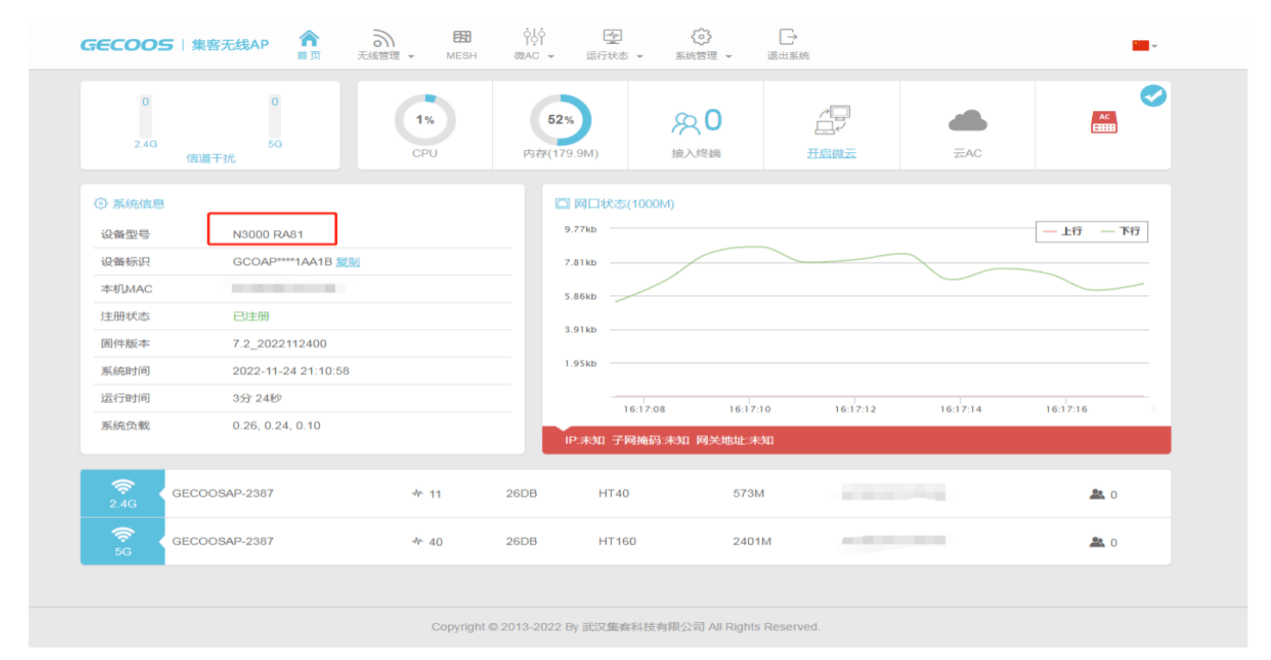Viewport: 1271px width, 660px height.
Task: Click the 52% memory usage gauge
Action: tap(560, 120)
